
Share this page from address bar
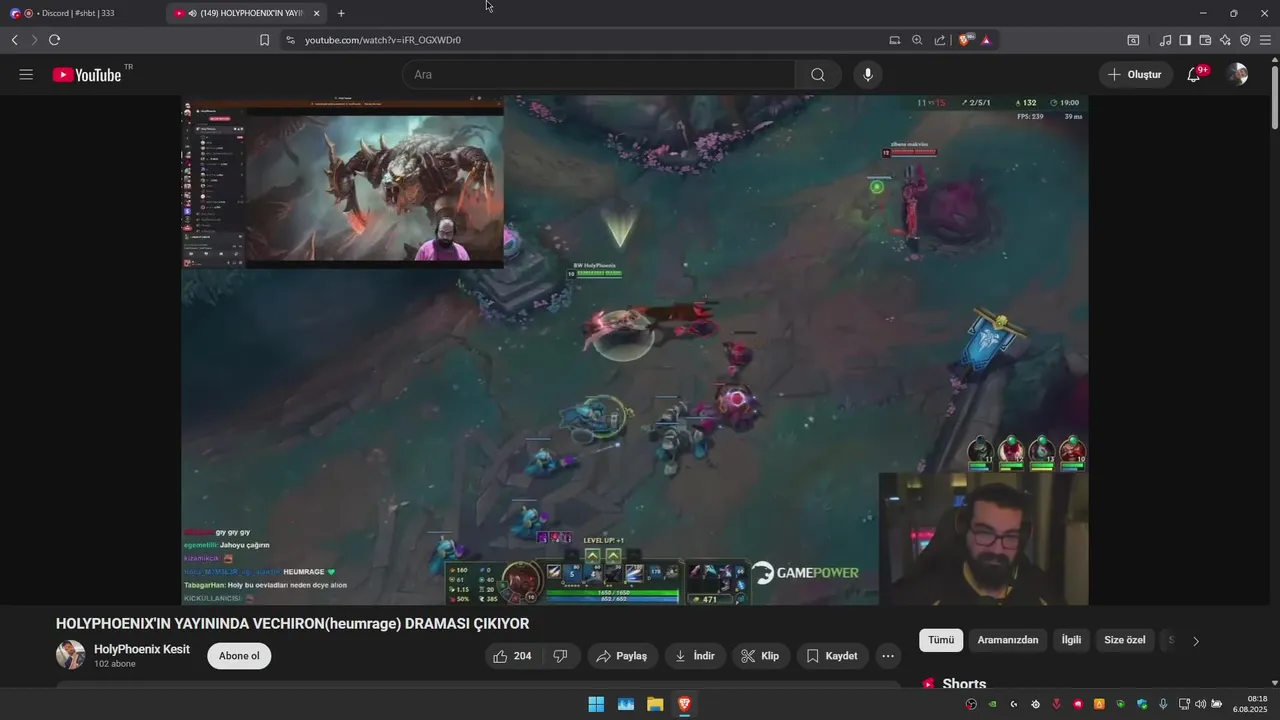[940, 40]
